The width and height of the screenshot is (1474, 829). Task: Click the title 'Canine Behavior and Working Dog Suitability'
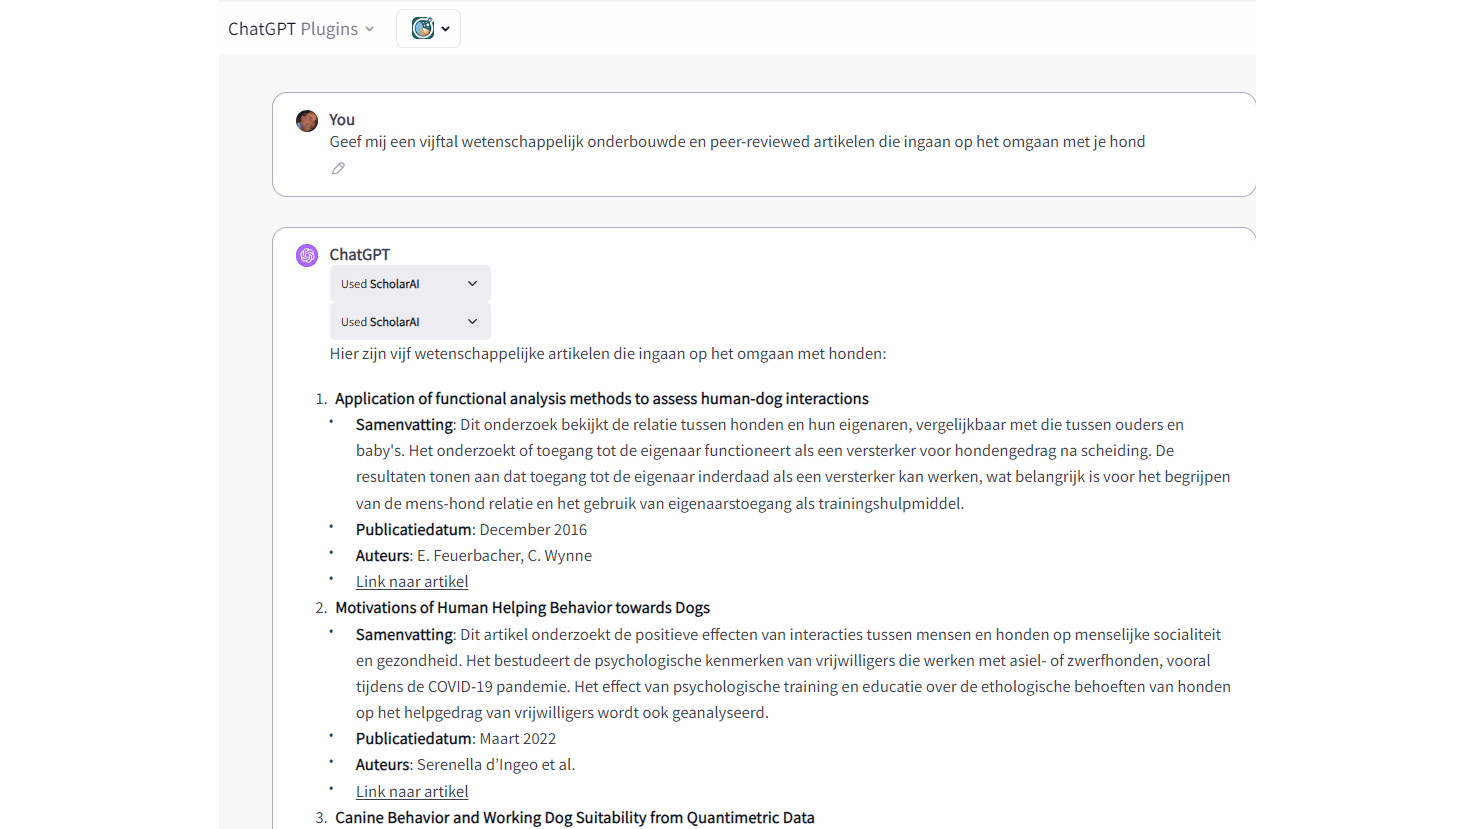(x=574, y=818)
